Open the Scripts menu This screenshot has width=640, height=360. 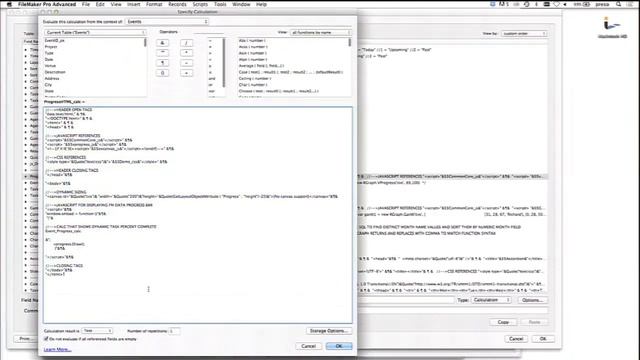click(200, 4)
